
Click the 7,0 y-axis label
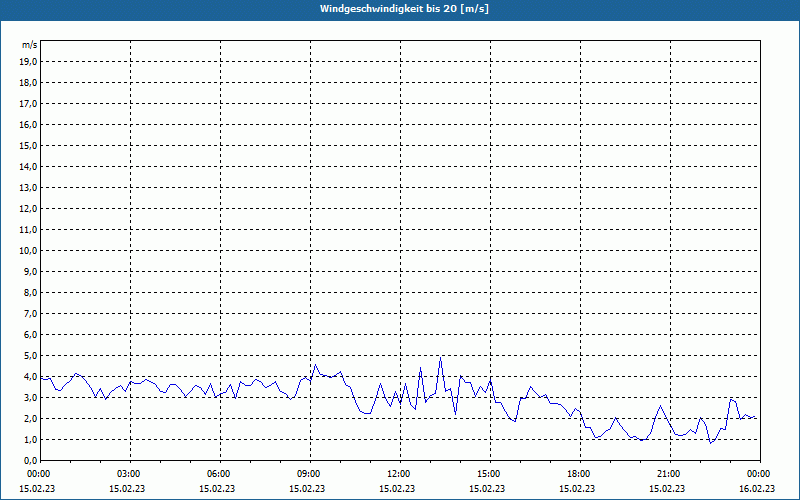click(x=30, y=314)
